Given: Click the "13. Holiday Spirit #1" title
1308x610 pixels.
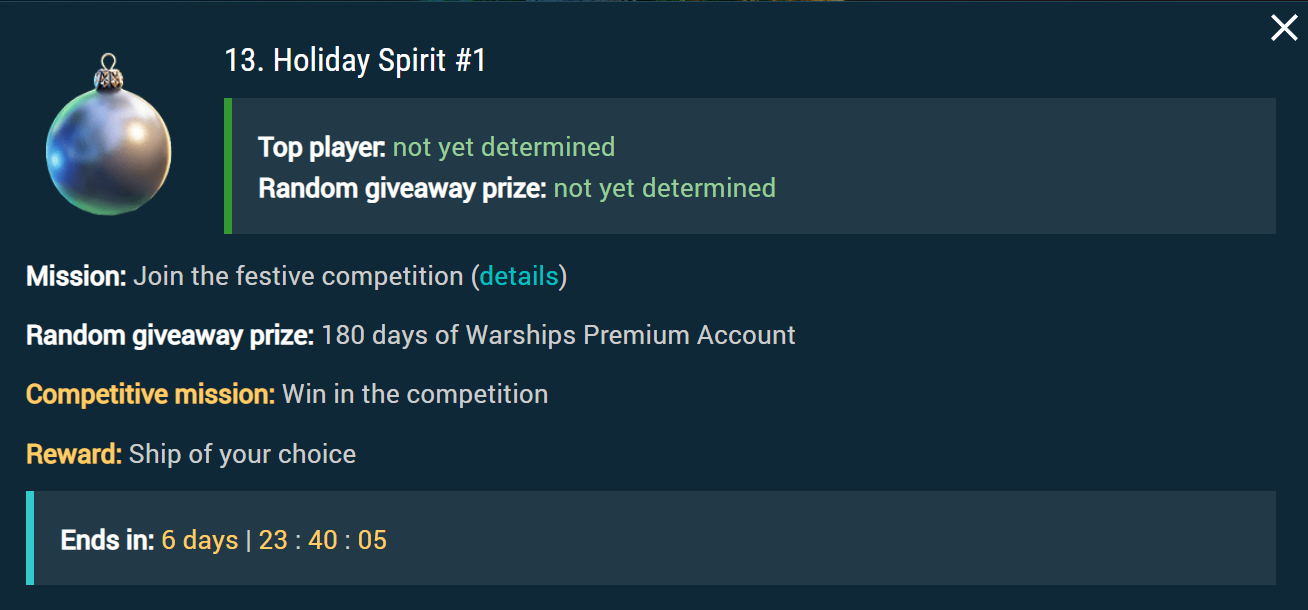Looking at the screenshot, I should (355, 61).
